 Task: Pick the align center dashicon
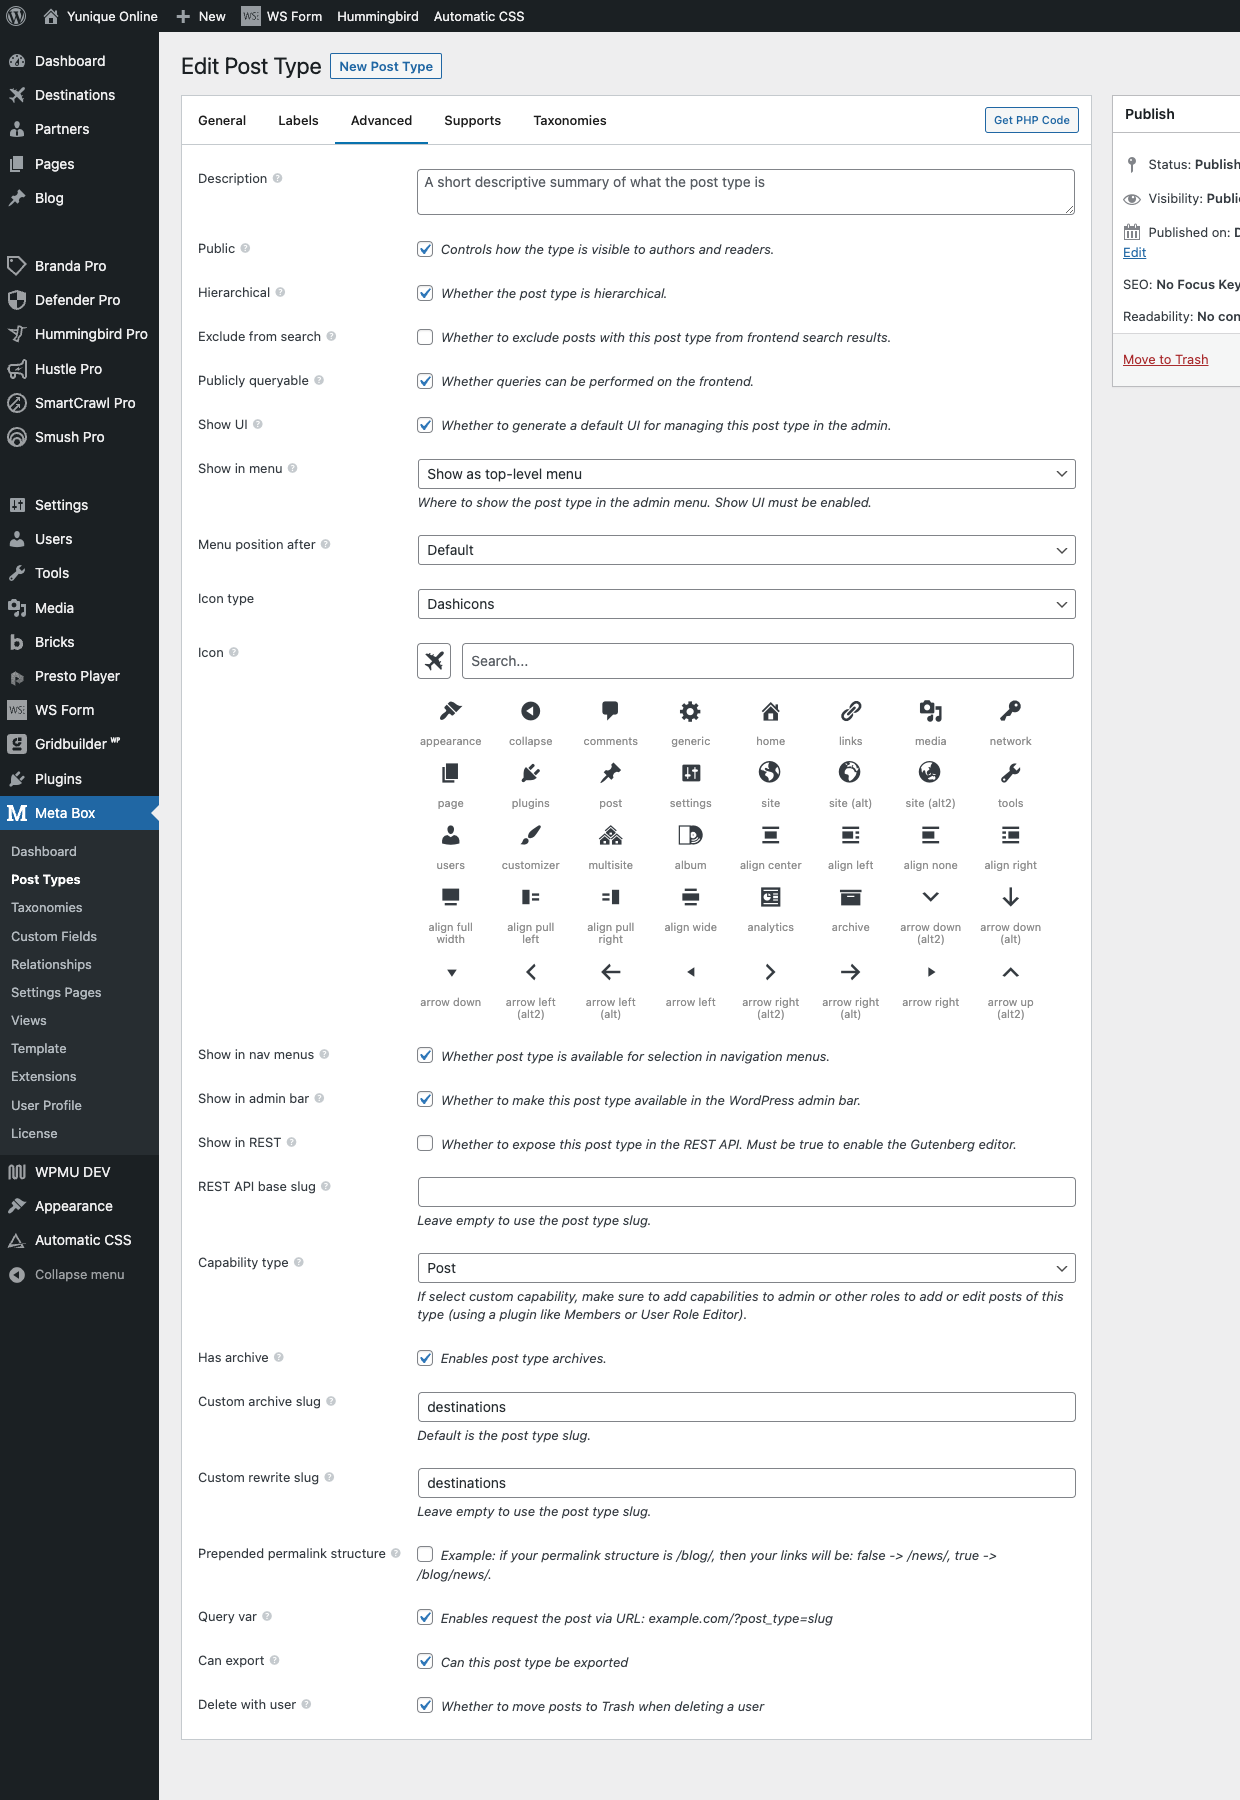click(770, 835)
